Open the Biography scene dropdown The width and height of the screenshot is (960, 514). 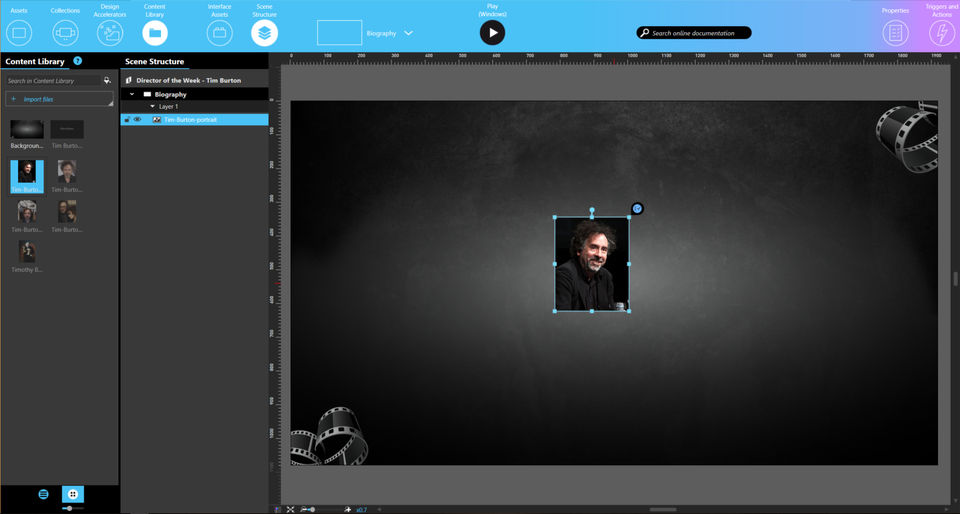408,33
